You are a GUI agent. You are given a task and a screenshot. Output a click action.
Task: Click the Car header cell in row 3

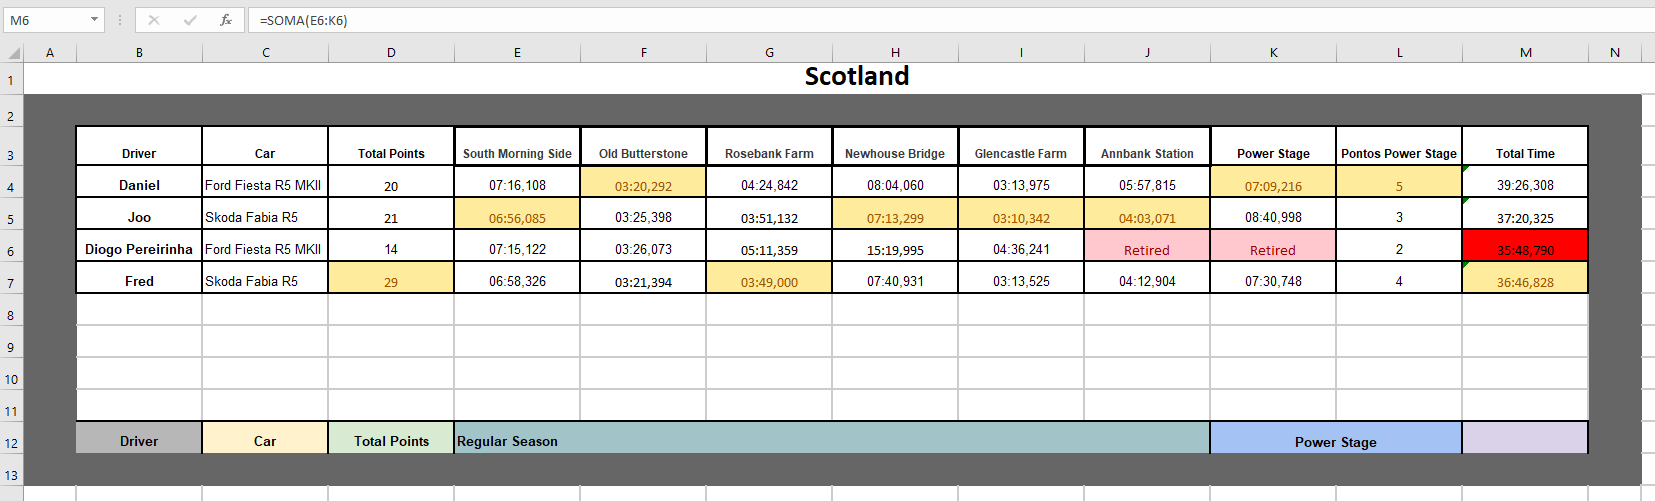(265, 146)
